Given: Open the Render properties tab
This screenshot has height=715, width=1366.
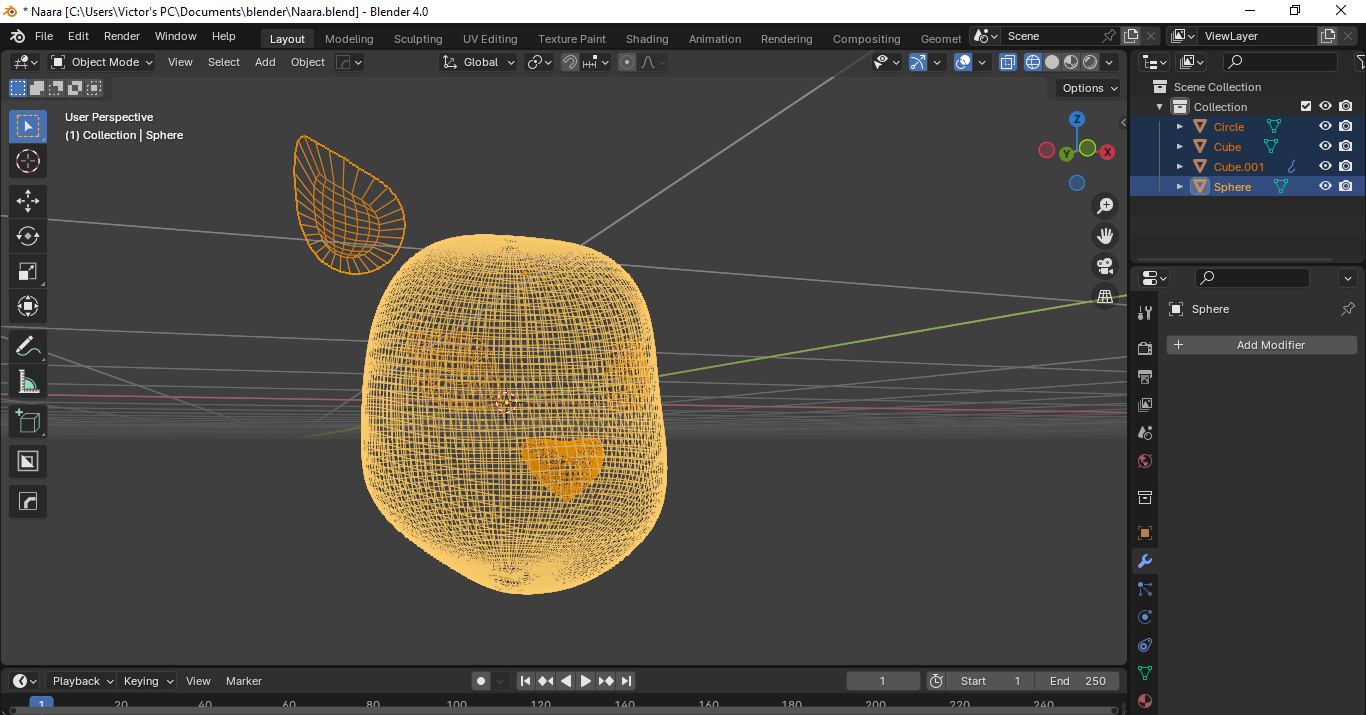Looking at the screenshot, I should tap(1145, 349).
